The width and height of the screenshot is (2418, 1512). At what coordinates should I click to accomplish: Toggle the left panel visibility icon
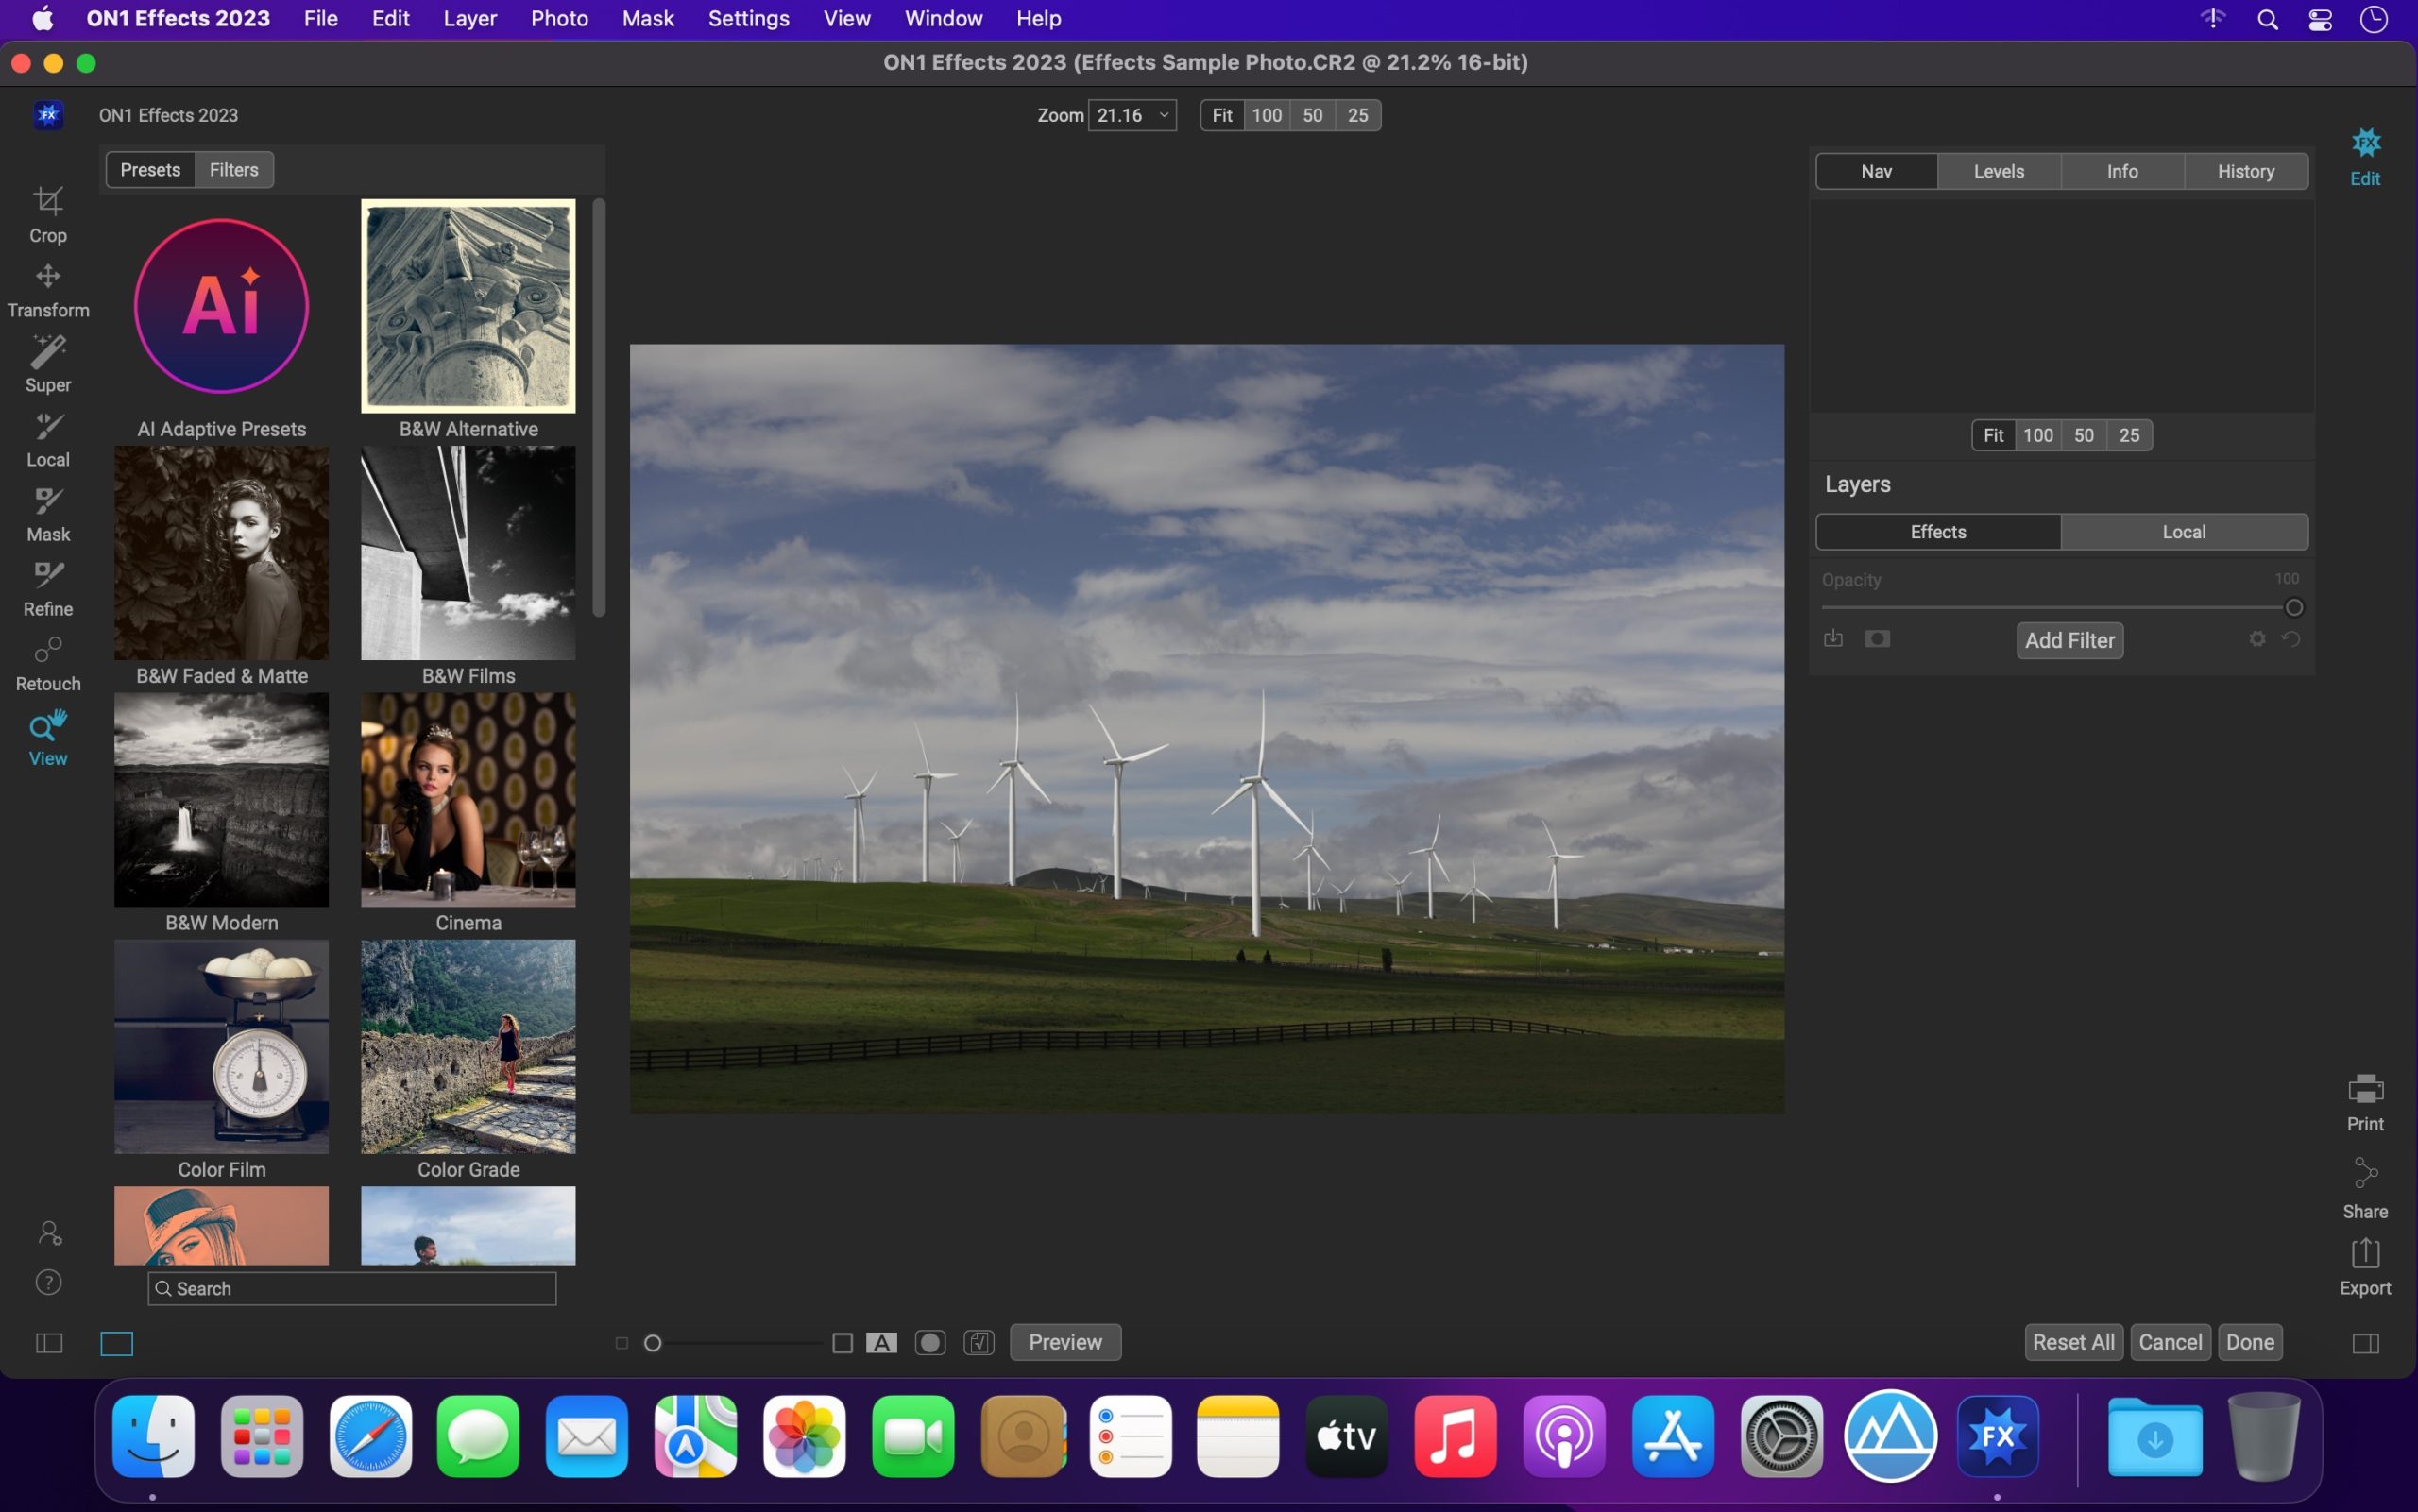pos(49,1343)
